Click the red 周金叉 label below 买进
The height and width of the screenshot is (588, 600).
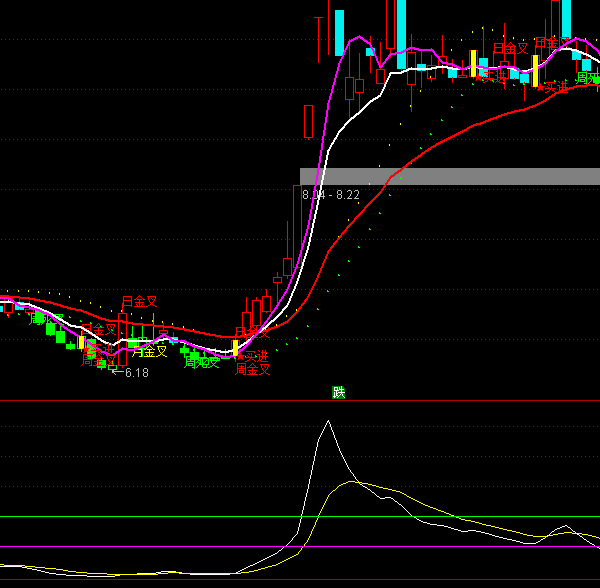[x=253, y=369]
